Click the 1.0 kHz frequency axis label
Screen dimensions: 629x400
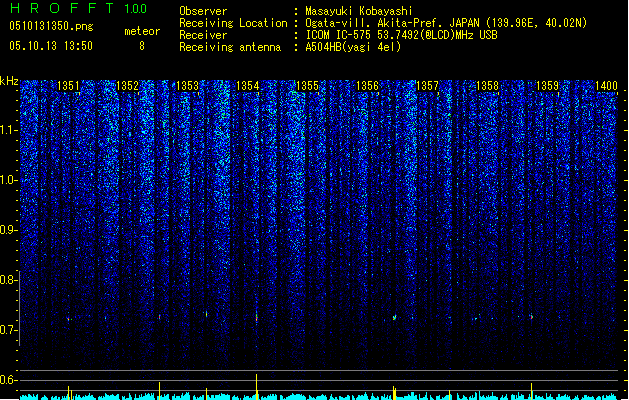[x=9, y=180]
